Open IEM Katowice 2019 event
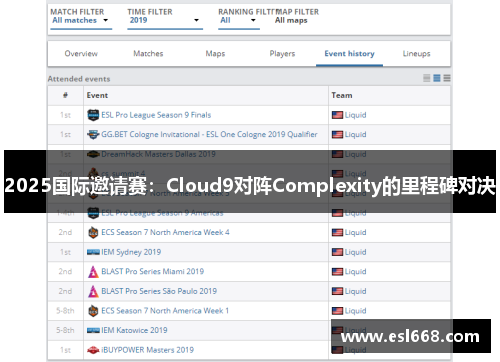This screenshot has height=362, width=500. [134, 330]
